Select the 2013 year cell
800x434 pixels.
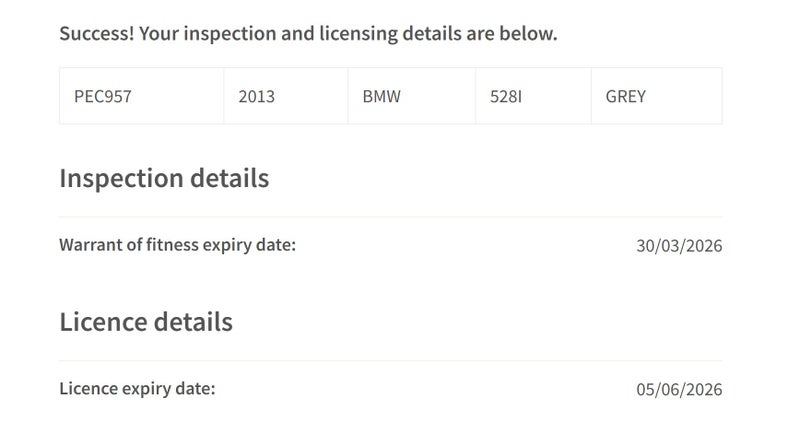[x=256, y=97]
